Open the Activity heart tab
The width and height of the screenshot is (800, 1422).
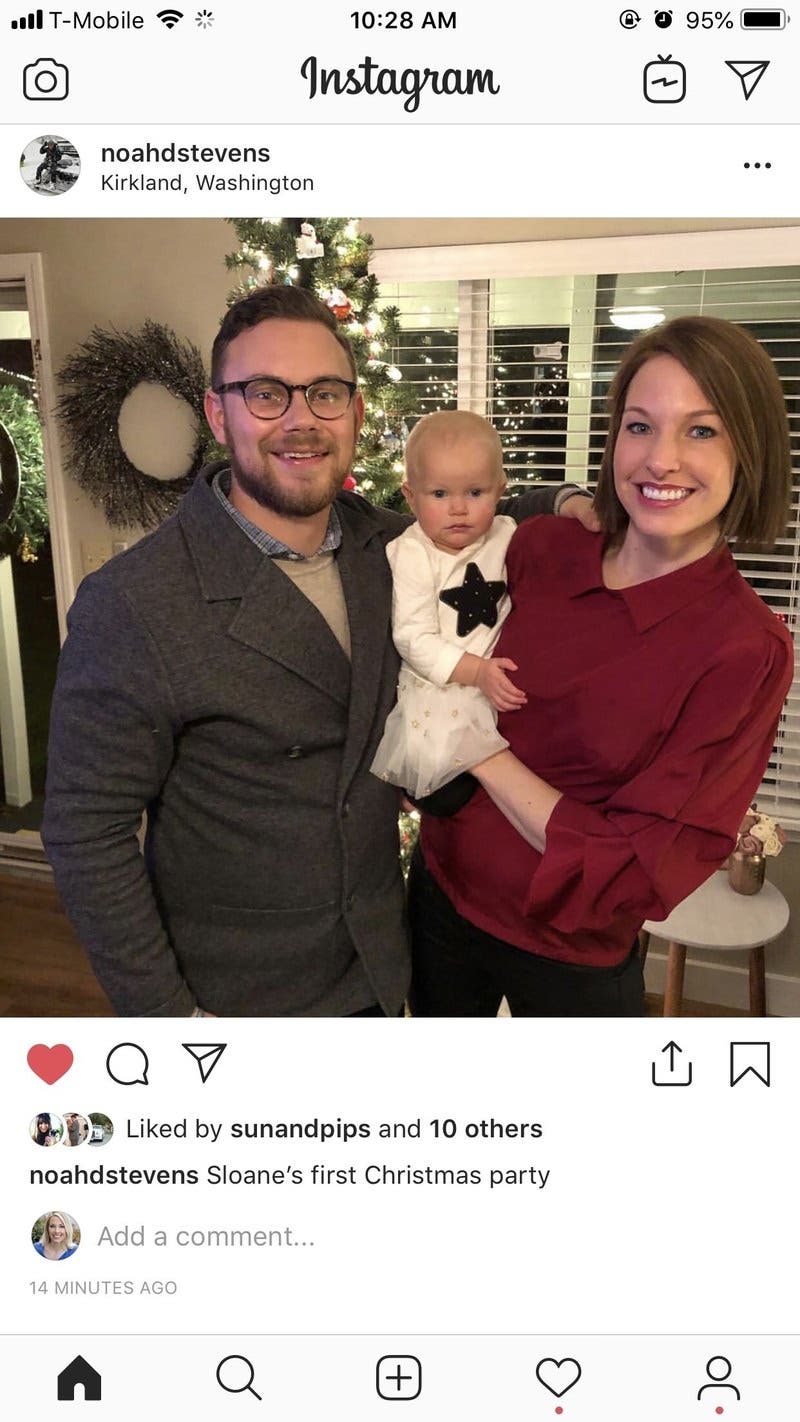tap(558, 1378)
